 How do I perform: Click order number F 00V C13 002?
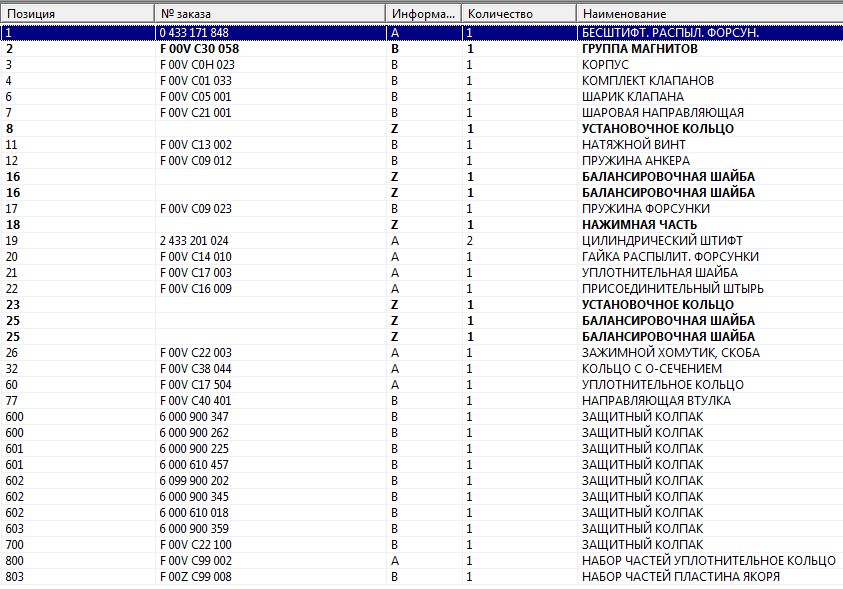(x=195, y=145)
